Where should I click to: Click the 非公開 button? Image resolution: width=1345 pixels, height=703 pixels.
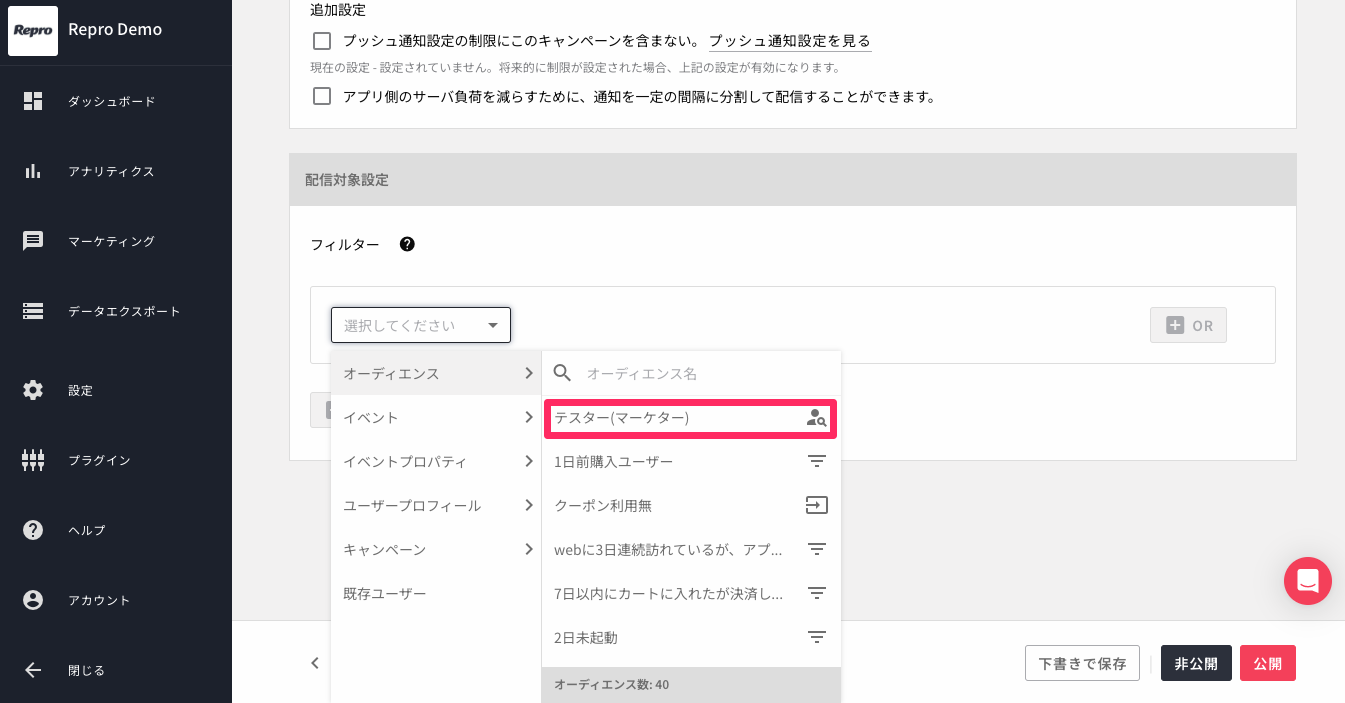click(x=1196, y=663)
